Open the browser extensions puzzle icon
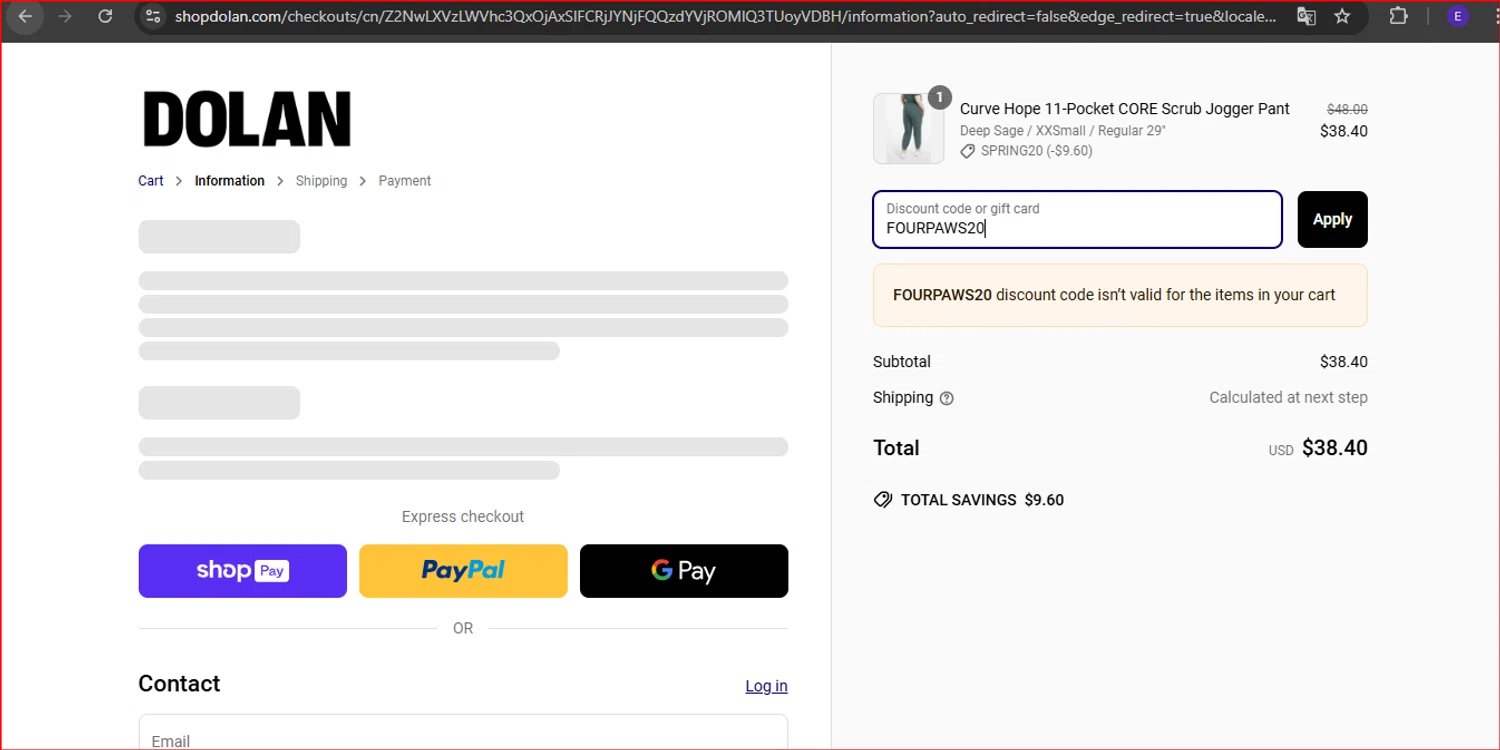Viewport: 1500px width, 750px height. (x=1398, y=16)
